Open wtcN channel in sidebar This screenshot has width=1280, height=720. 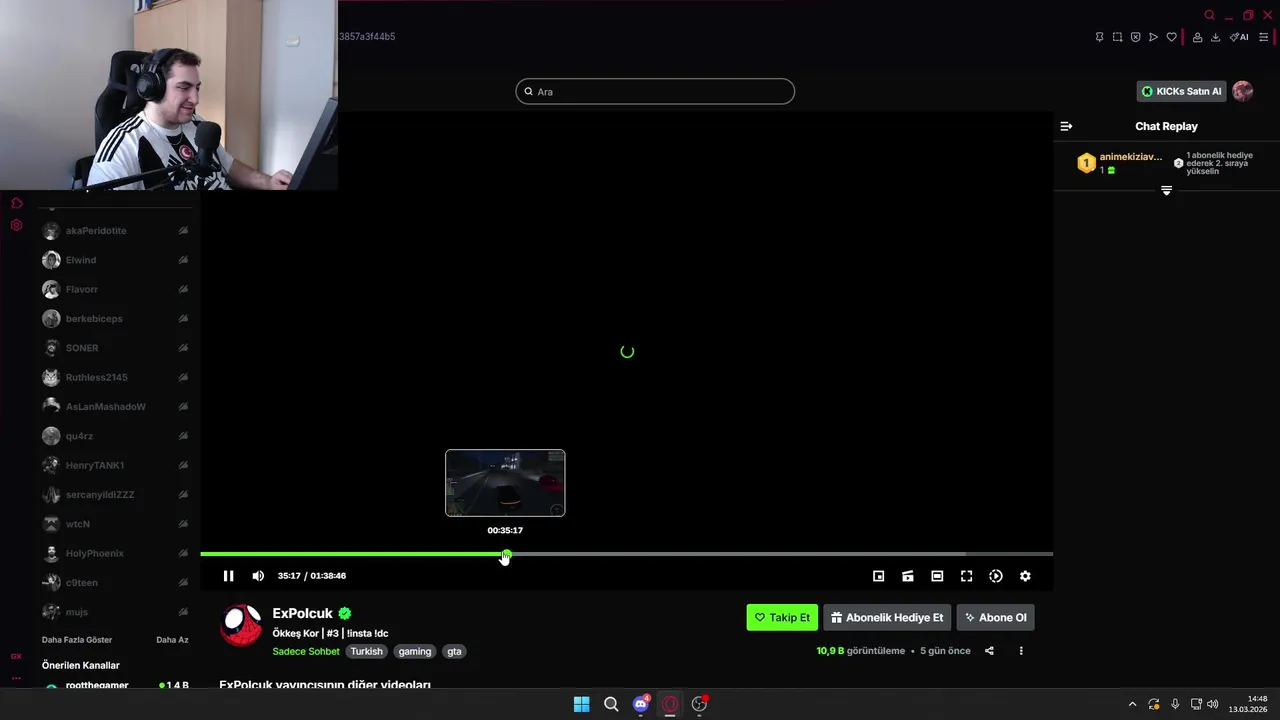(115, 524)
